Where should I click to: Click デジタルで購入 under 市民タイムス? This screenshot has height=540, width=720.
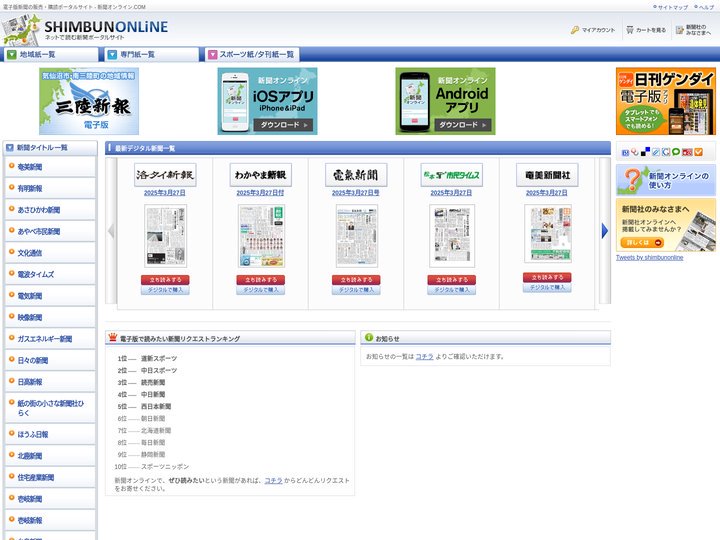[x=451, y=290]
